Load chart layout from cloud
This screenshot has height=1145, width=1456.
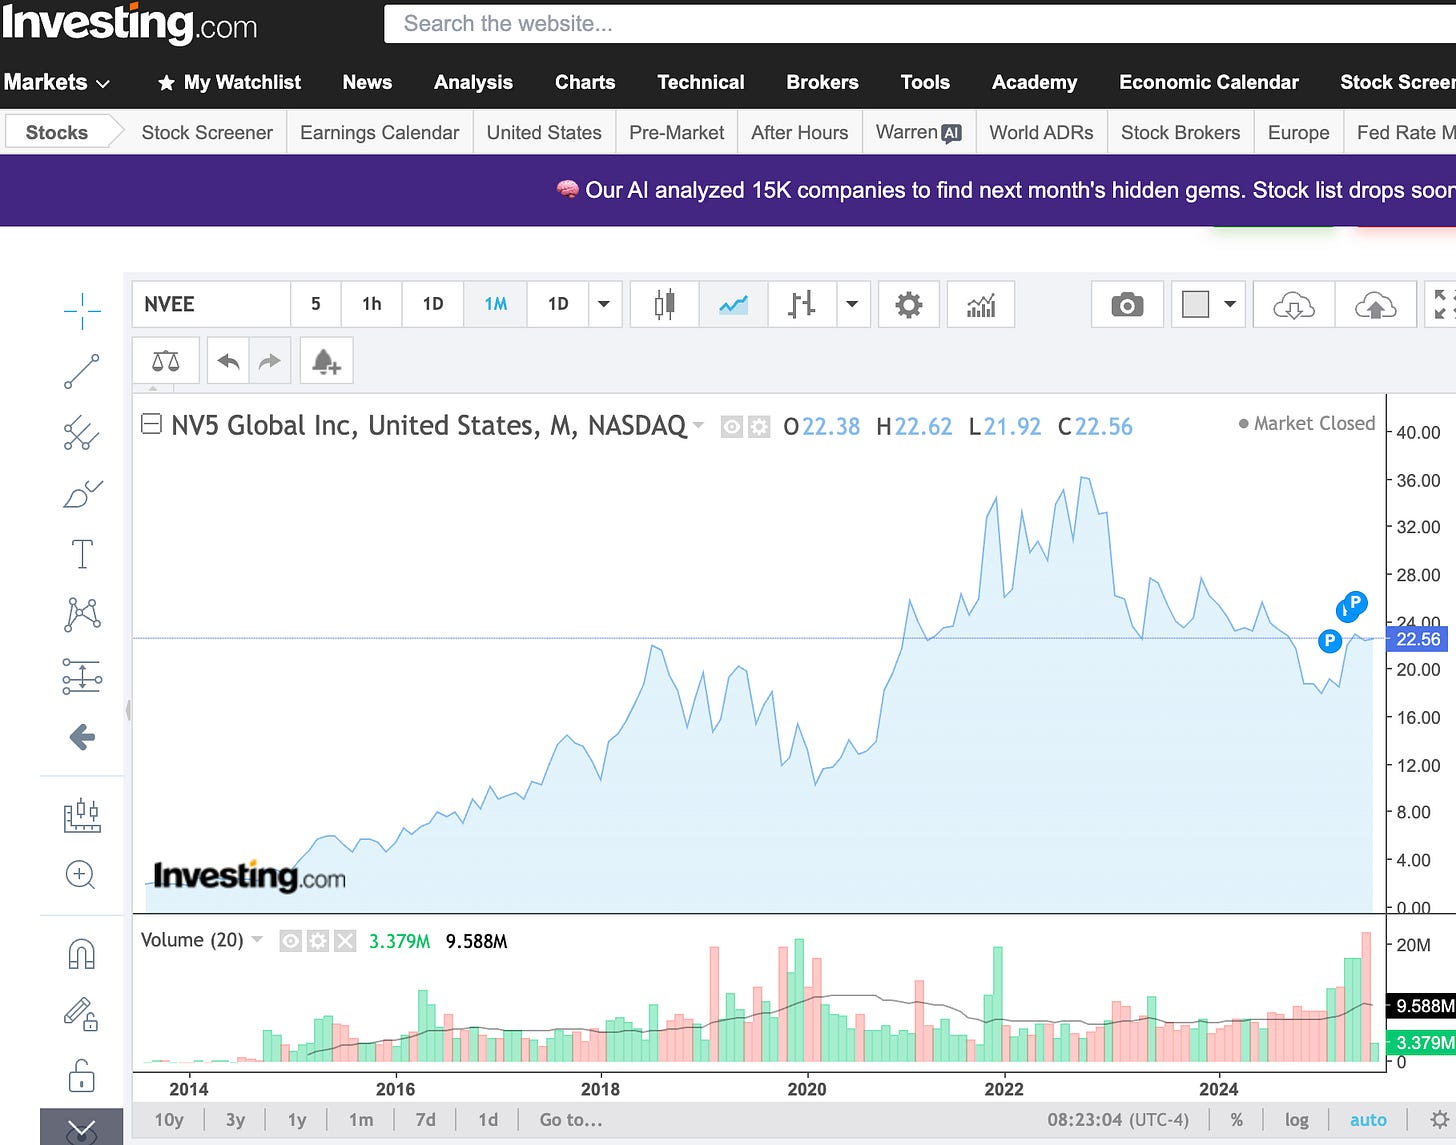(1294, 304)
